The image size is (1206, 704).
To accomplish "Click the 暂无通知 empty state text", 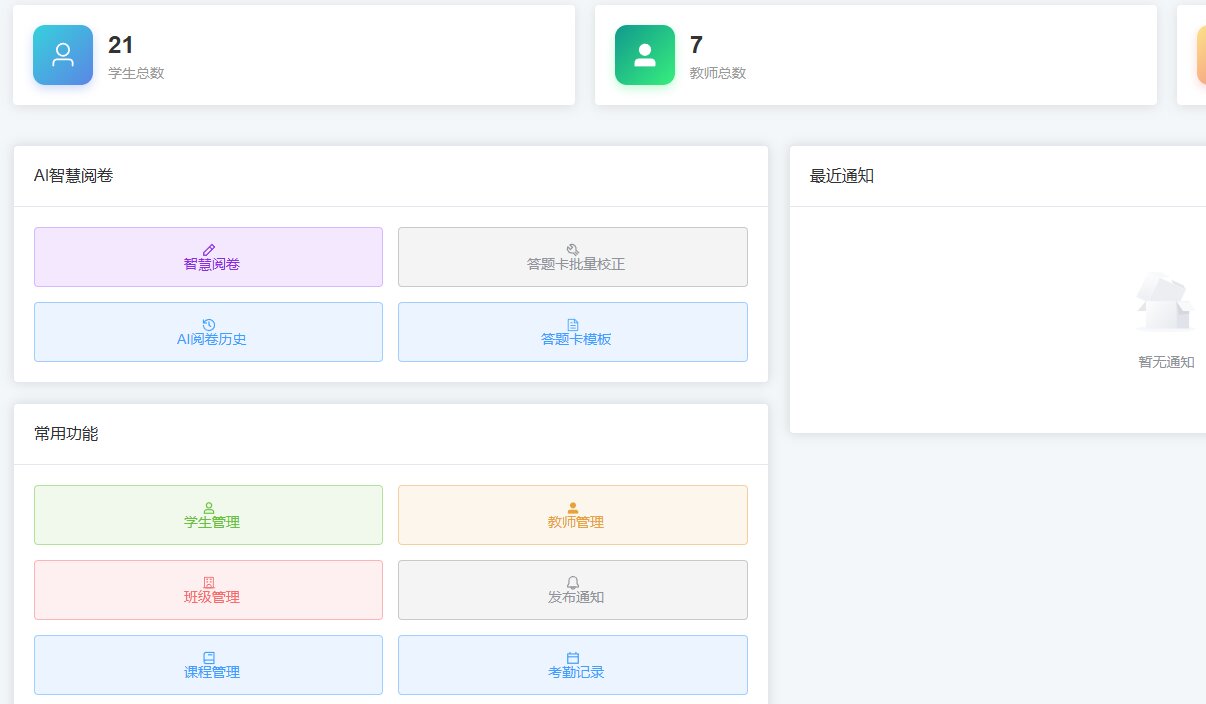I will pos(1166,362).
